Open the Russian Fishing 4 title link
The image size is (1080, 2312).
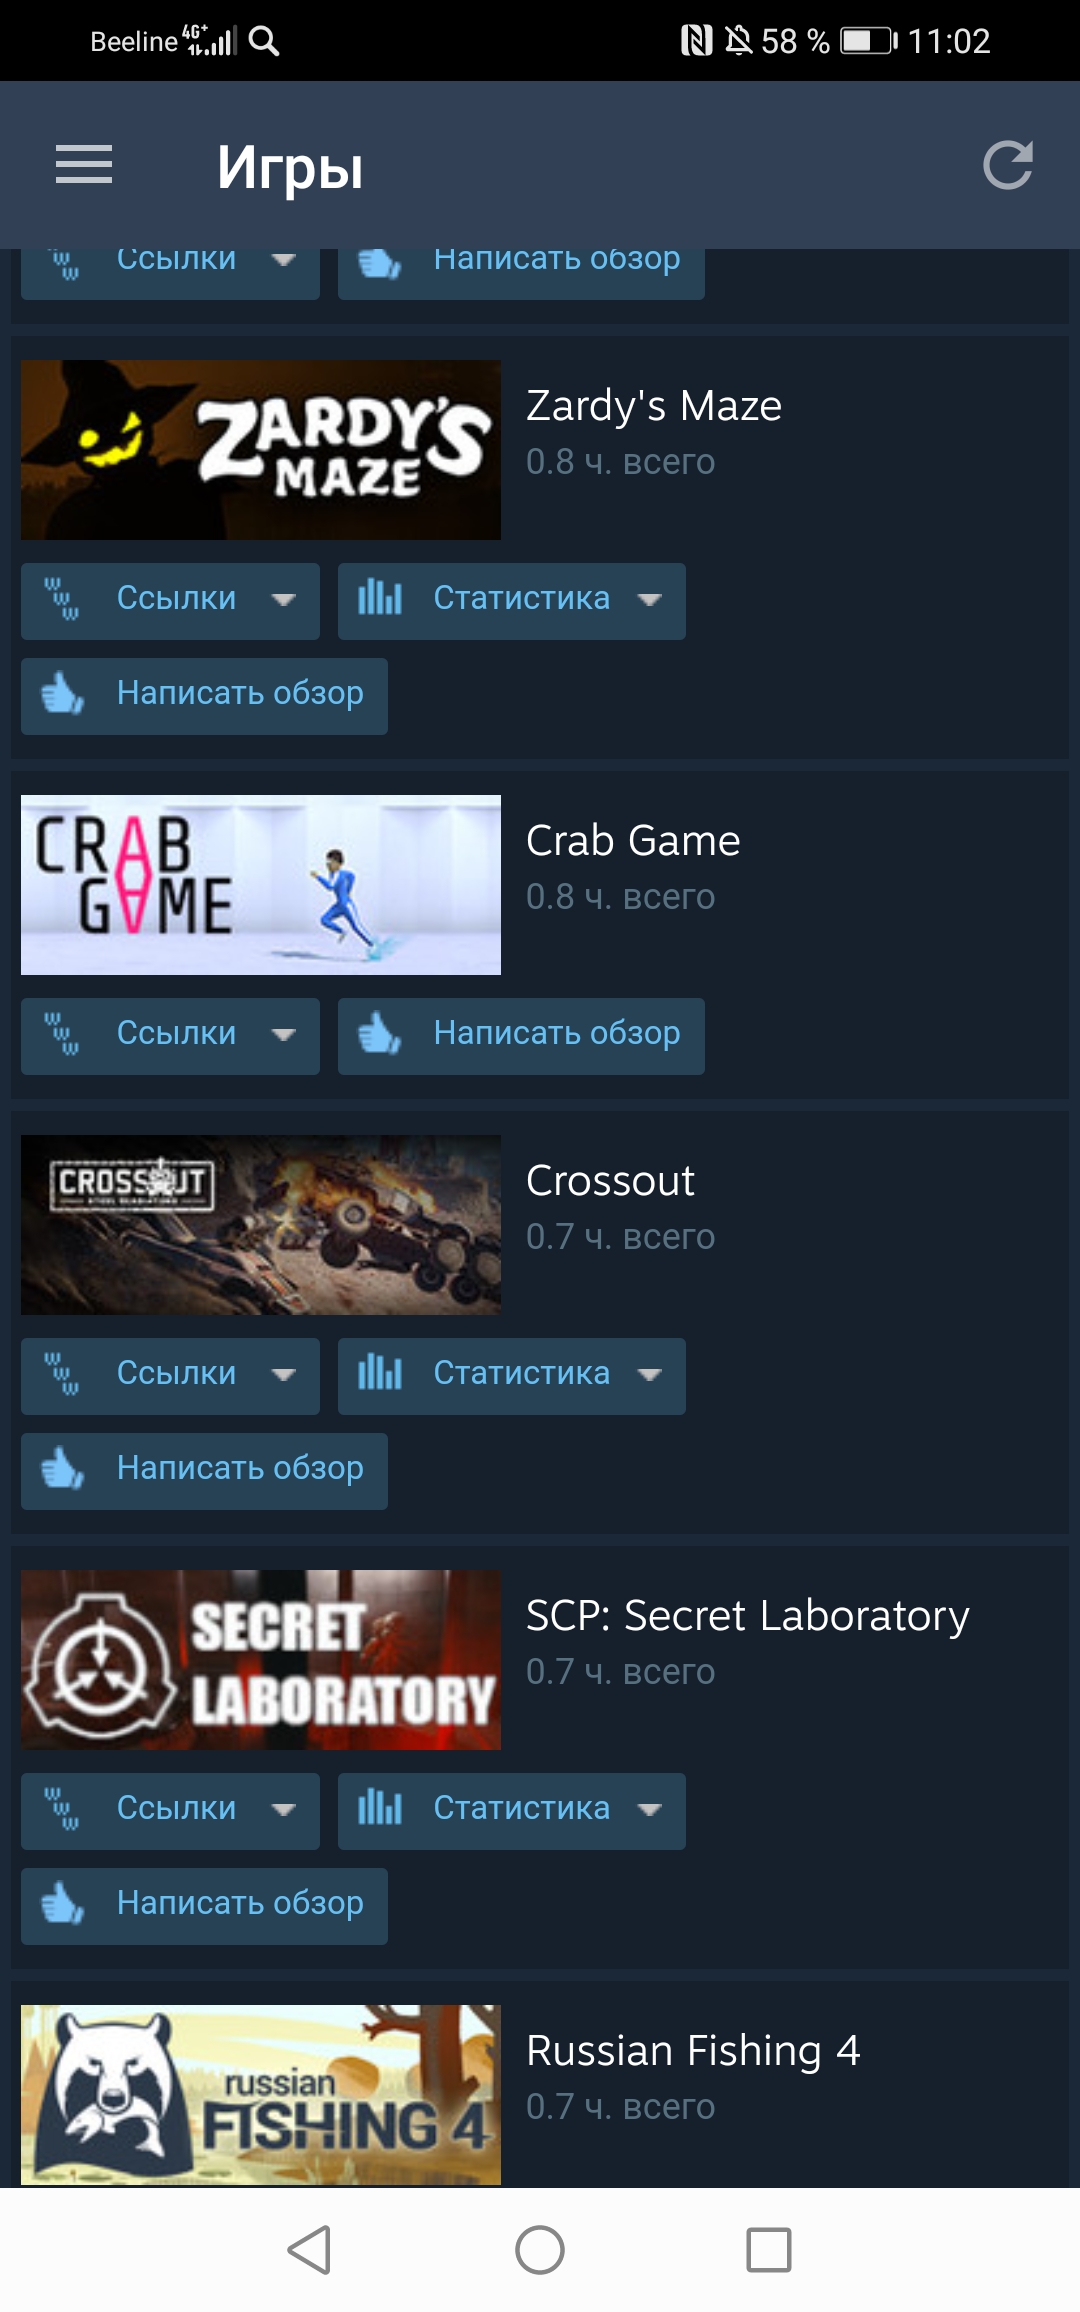[693, 2051]
